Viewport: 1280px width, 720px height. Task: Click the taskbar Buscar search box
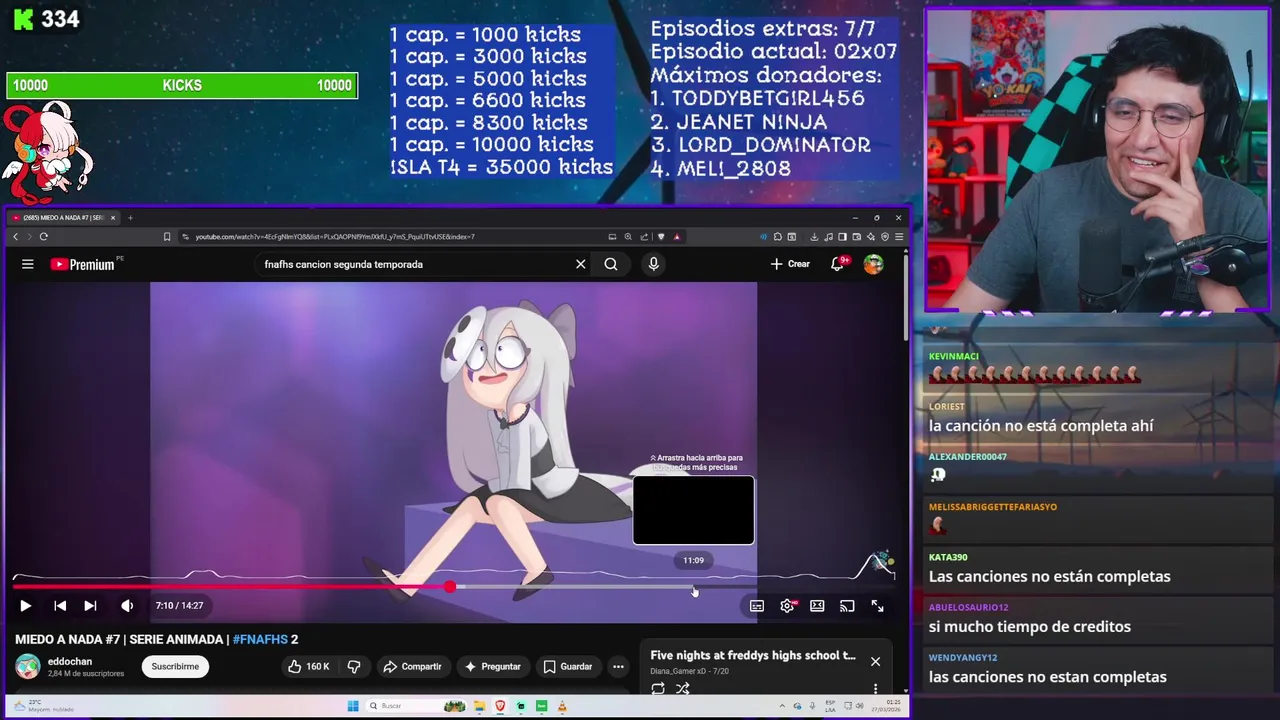pyautogui.click(x=415, y=705)
